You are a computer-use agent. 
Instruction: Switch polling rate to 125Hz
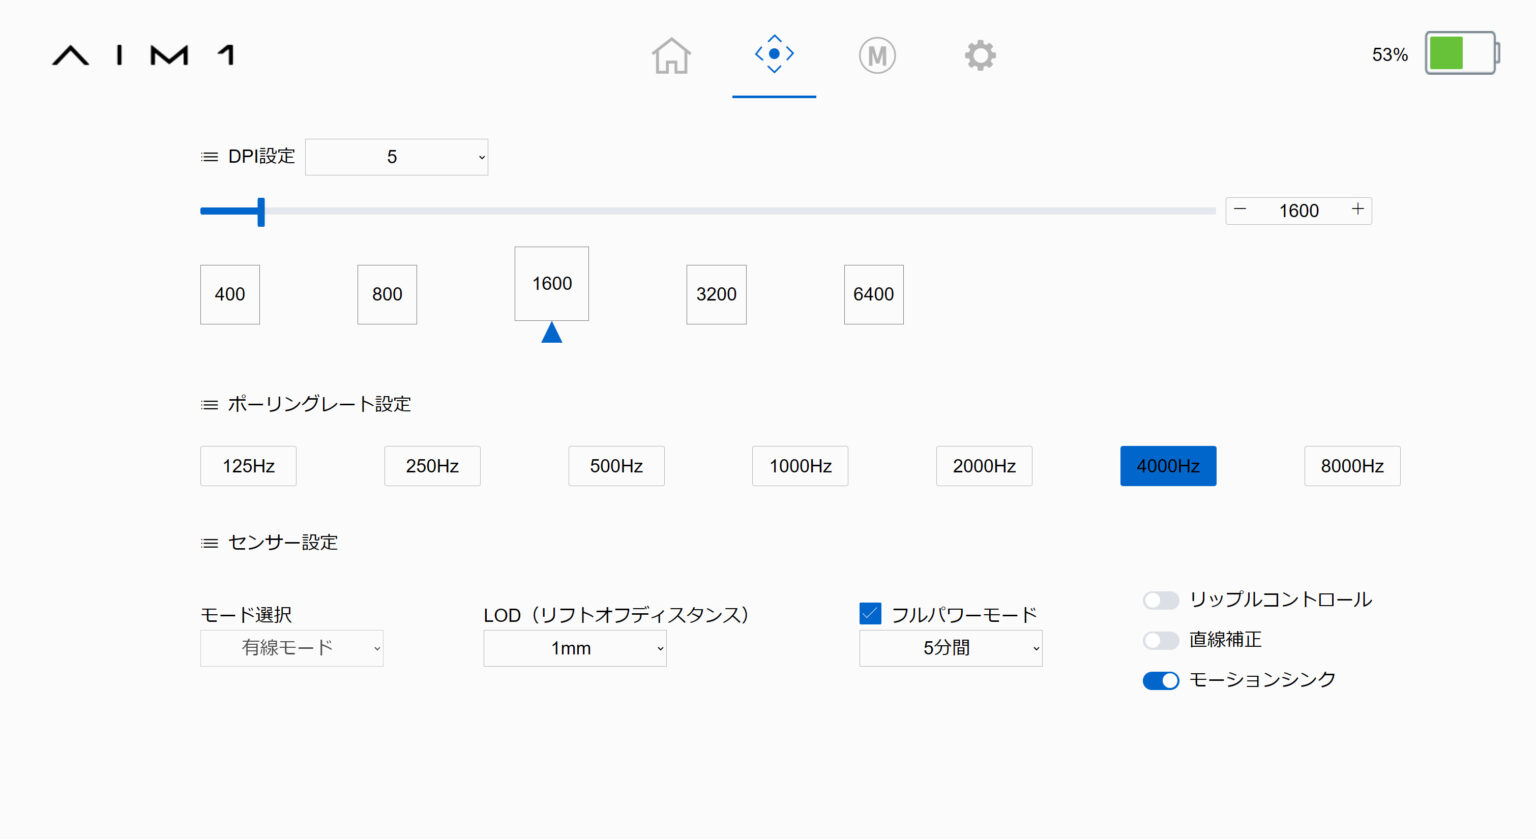pyautogui.click(x=248, y=466)
